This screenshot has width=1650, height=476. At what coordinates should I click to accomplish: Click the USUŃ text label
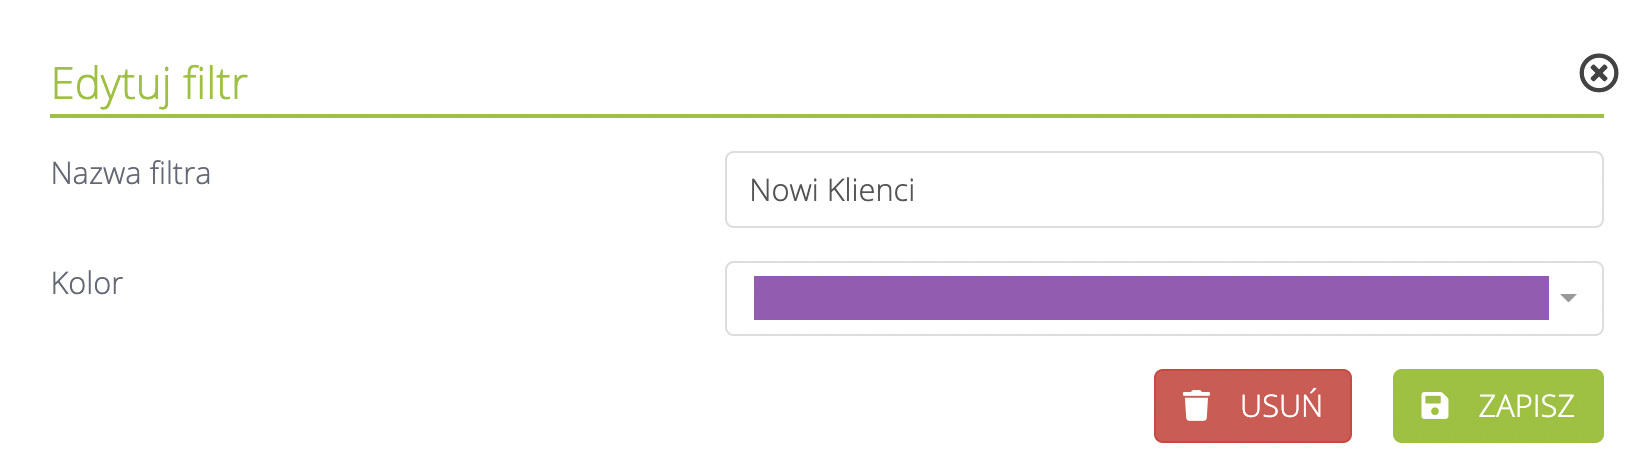[1281, 406]
